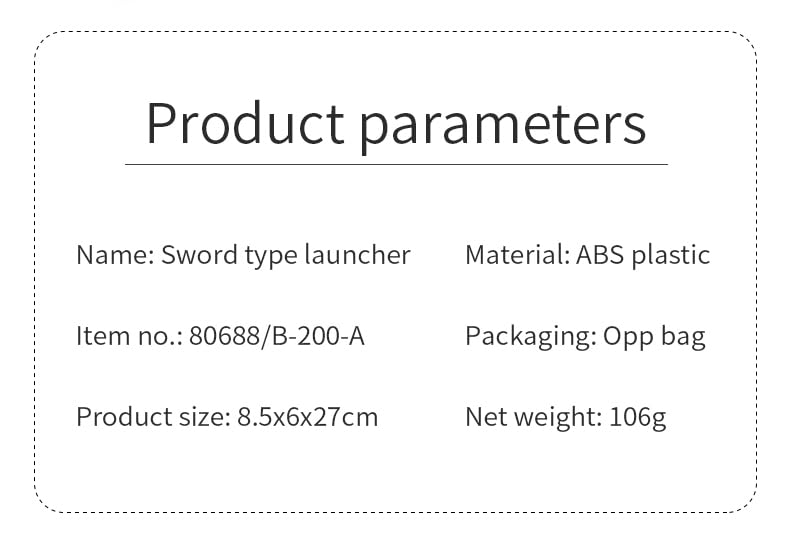Screen dimensions: 790x551
Task: Select the "Product size:" label
Action: tap(153, 416)
